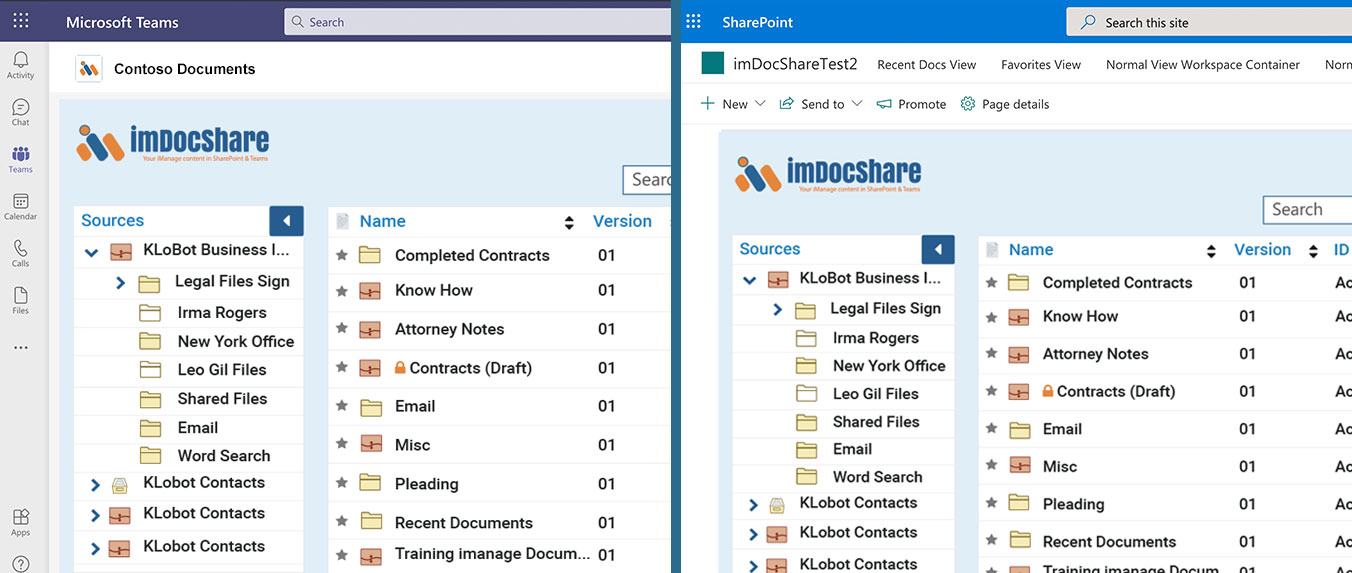Image resolution: width=1352 pixels, height=573 pixels.
Task: Select Leo Gil Files in SharePoint tree
Action: (876, 394)
